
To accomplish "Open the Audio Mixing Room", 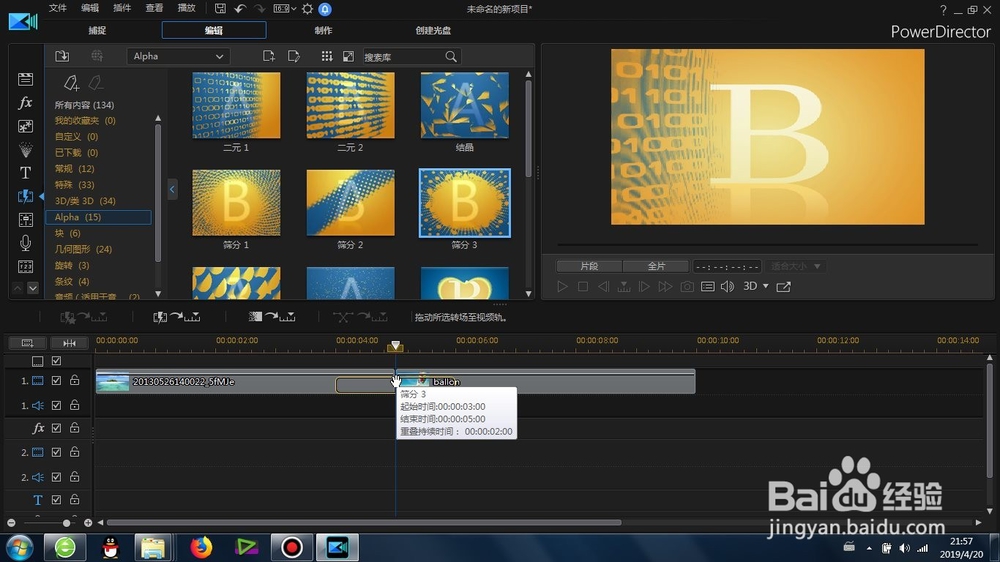I will click(x=26, y=220).
